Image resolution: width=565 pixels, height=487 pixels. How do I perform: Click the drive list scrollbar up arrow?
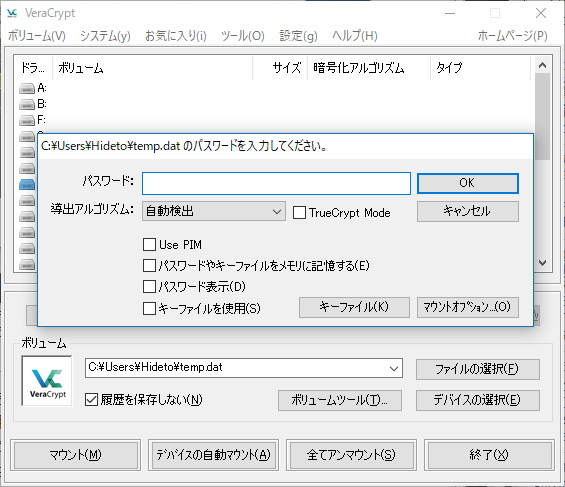tap(542, 65)
